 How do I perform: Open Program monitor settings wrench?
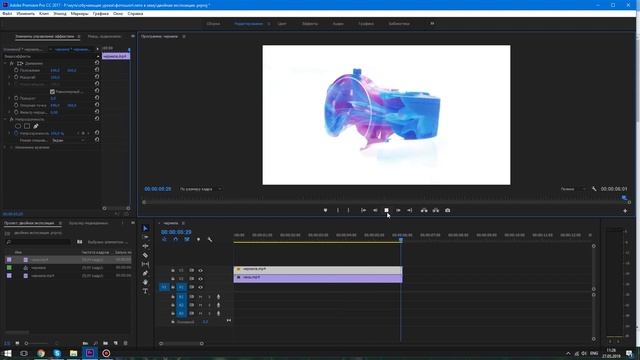pyautogui.click(x=594, y=189)
